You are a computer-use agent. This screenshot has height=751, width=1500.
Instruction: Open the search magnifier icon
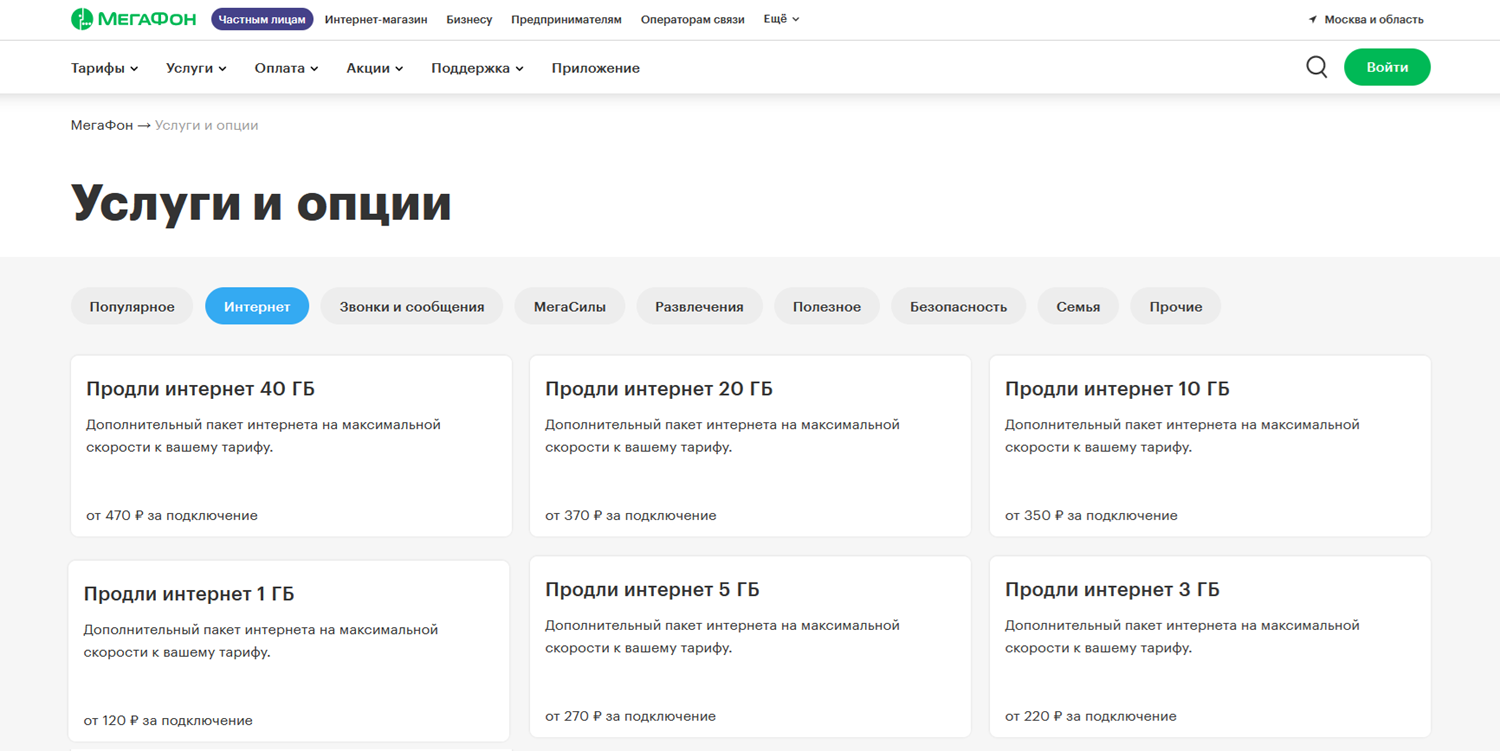1317,67
